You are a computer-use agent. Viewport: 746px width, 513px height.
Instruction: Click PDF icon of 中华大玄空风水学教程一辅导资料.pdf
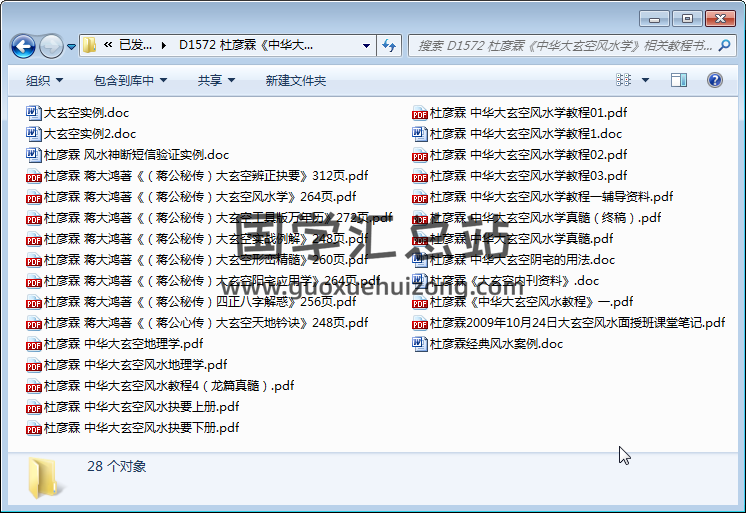coord(420,197)
